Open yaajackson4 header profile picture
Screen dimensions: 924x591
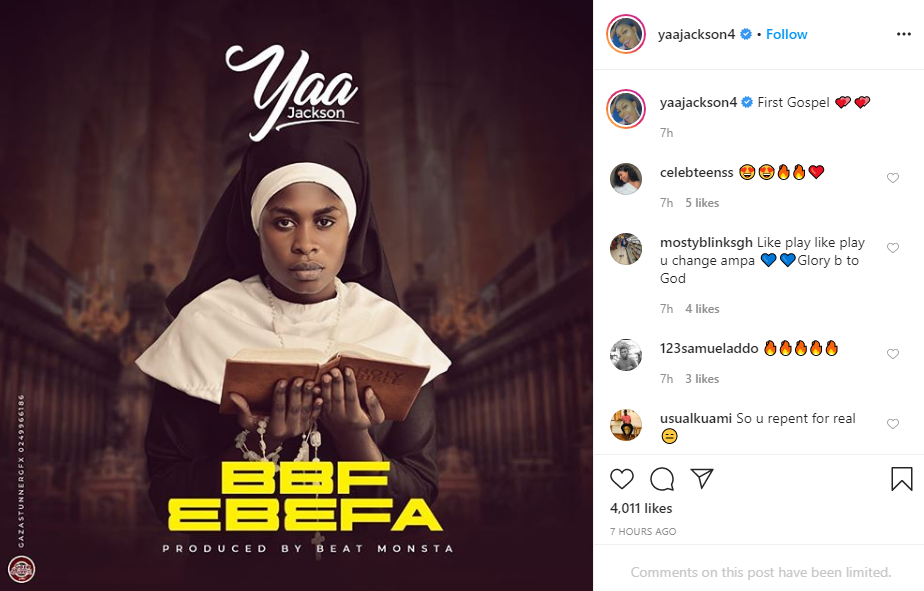pos(626,34)
